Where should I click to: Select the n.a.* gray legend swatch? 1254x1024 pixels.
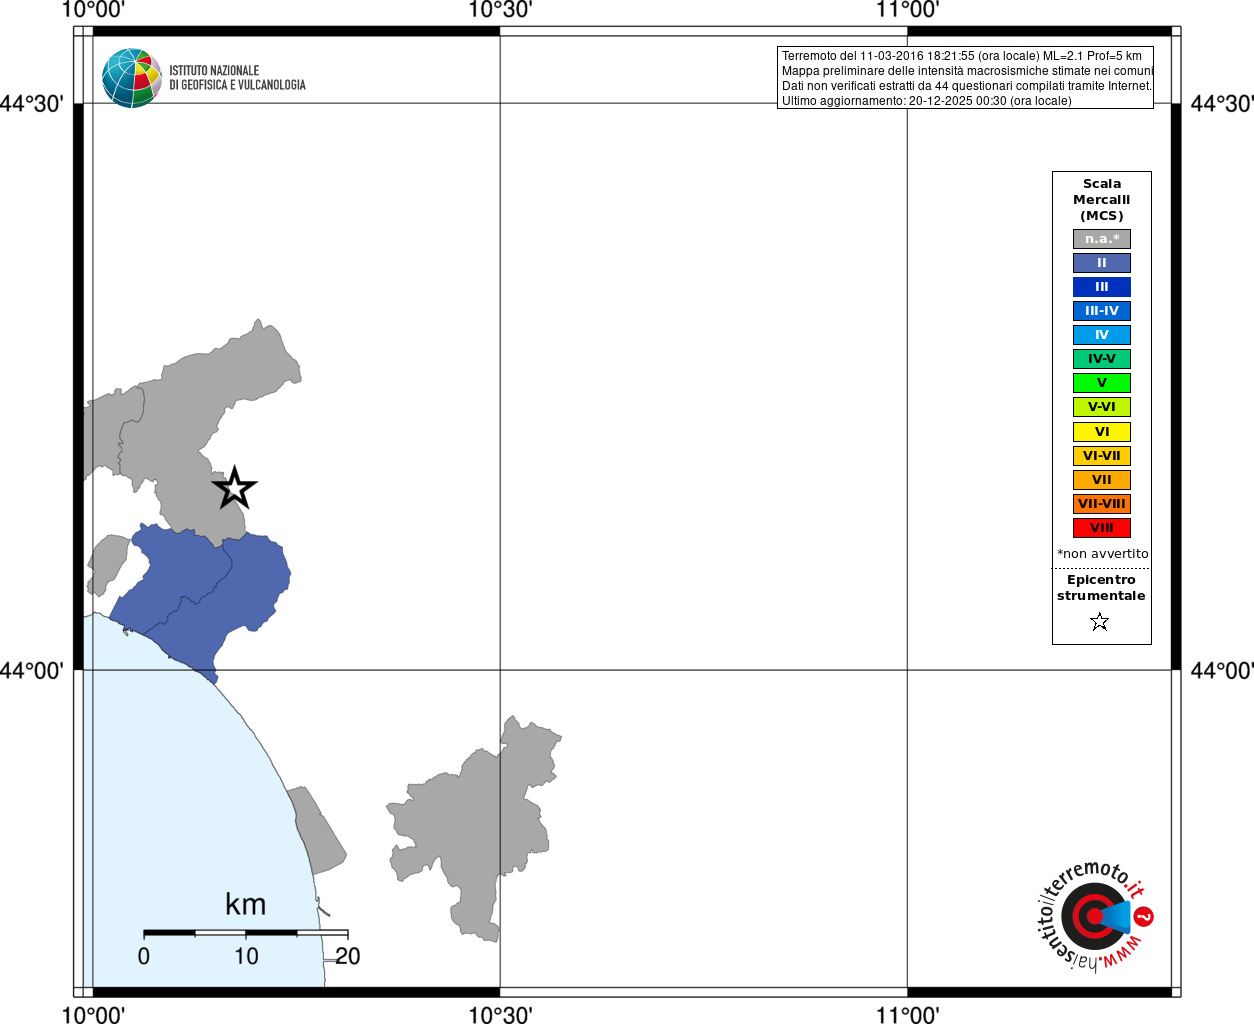pyautogui.click(x=1102, y=239)
